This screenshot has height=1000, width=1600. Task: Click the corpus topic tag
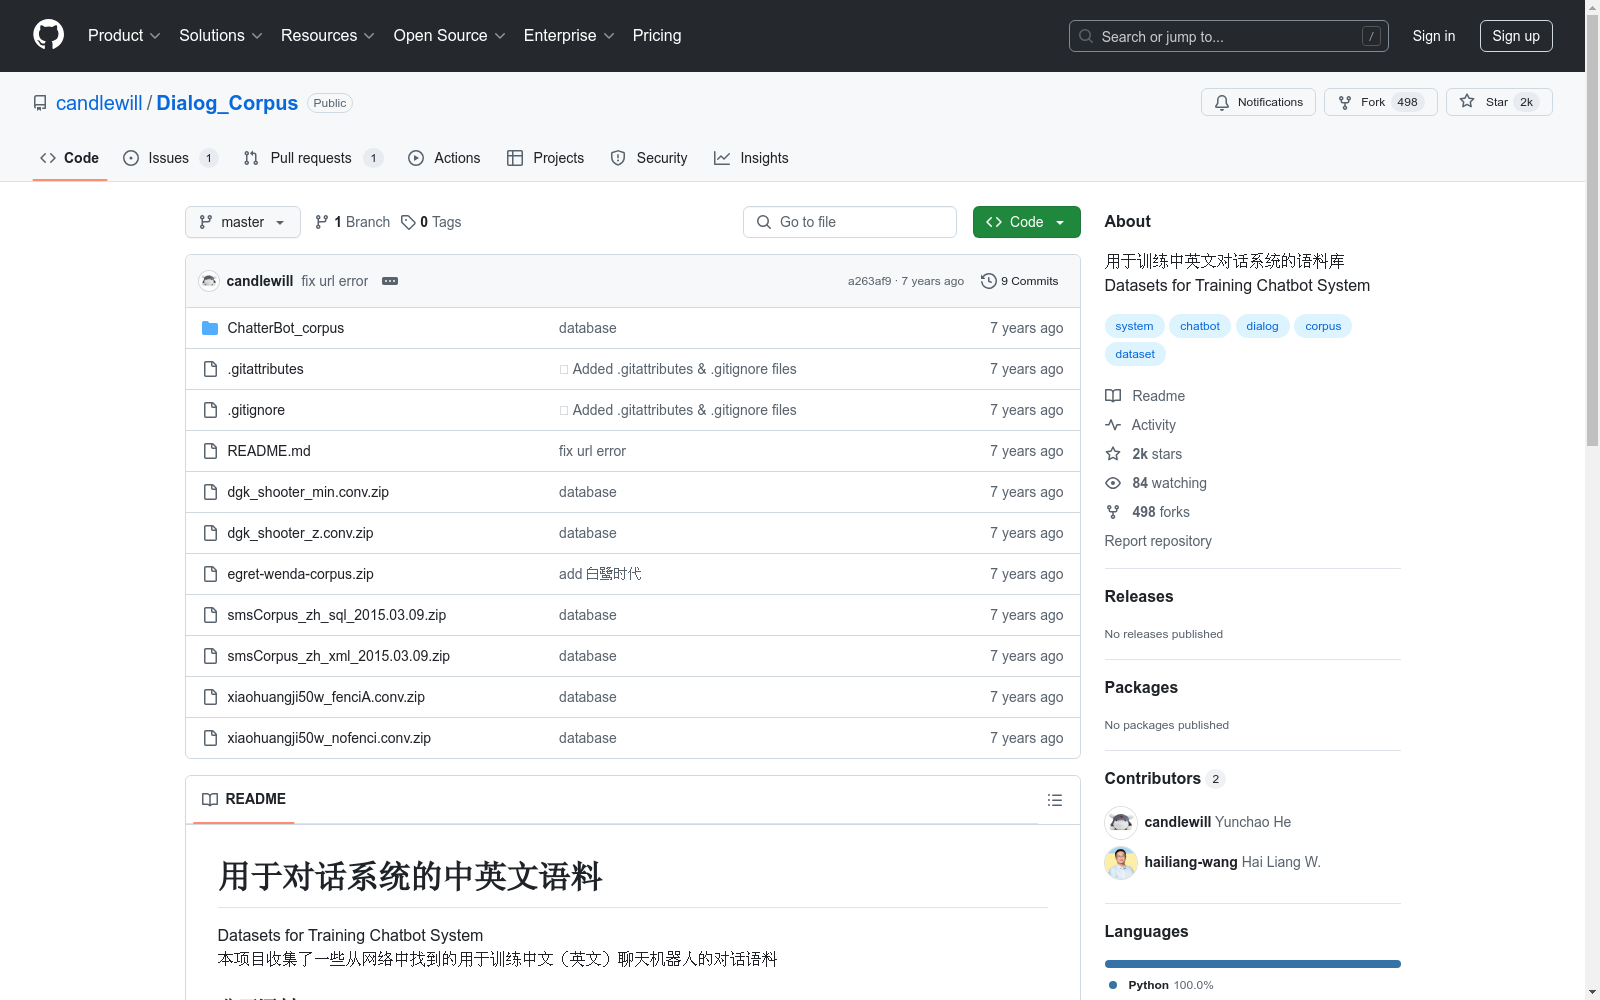pyautogui.click(x=1323, y=326)
